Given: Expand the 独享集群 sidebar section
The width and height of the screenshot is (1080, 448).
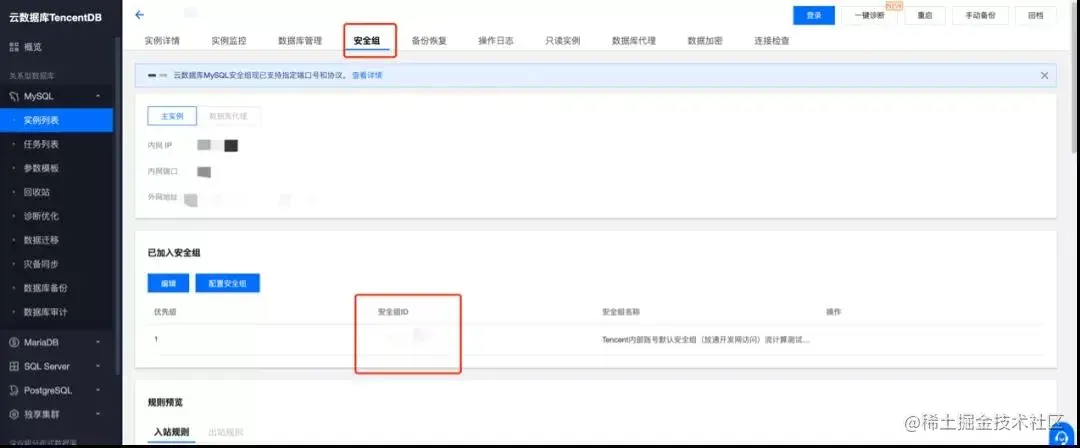Looking at the screenshot, I should click(x=98, y=414).
